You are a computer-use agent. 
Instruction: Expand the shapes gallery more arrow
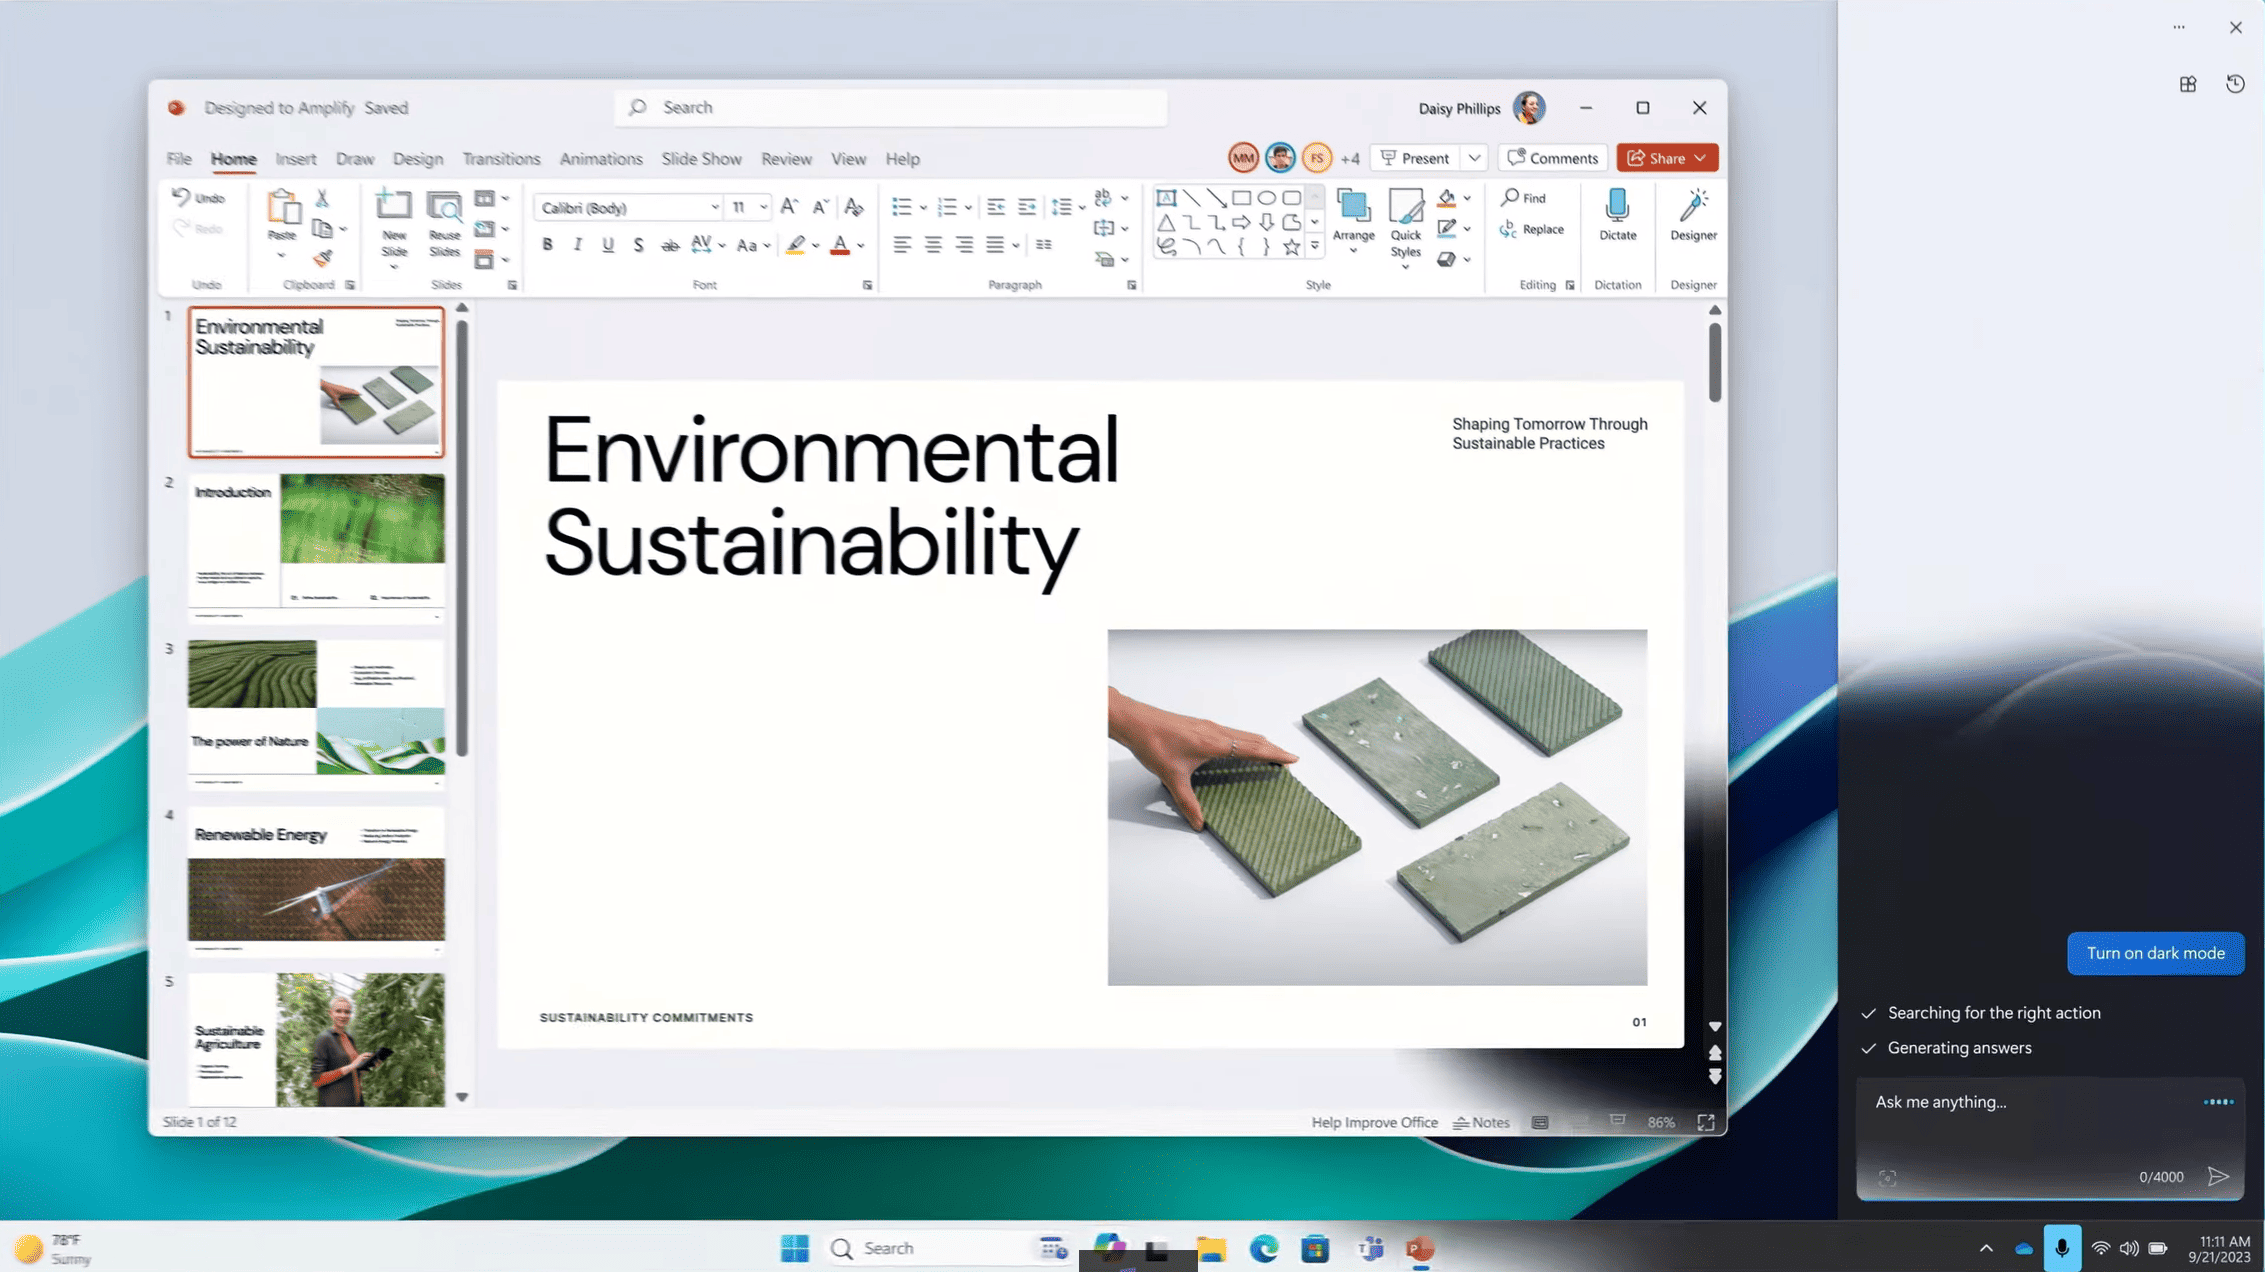1314,246
